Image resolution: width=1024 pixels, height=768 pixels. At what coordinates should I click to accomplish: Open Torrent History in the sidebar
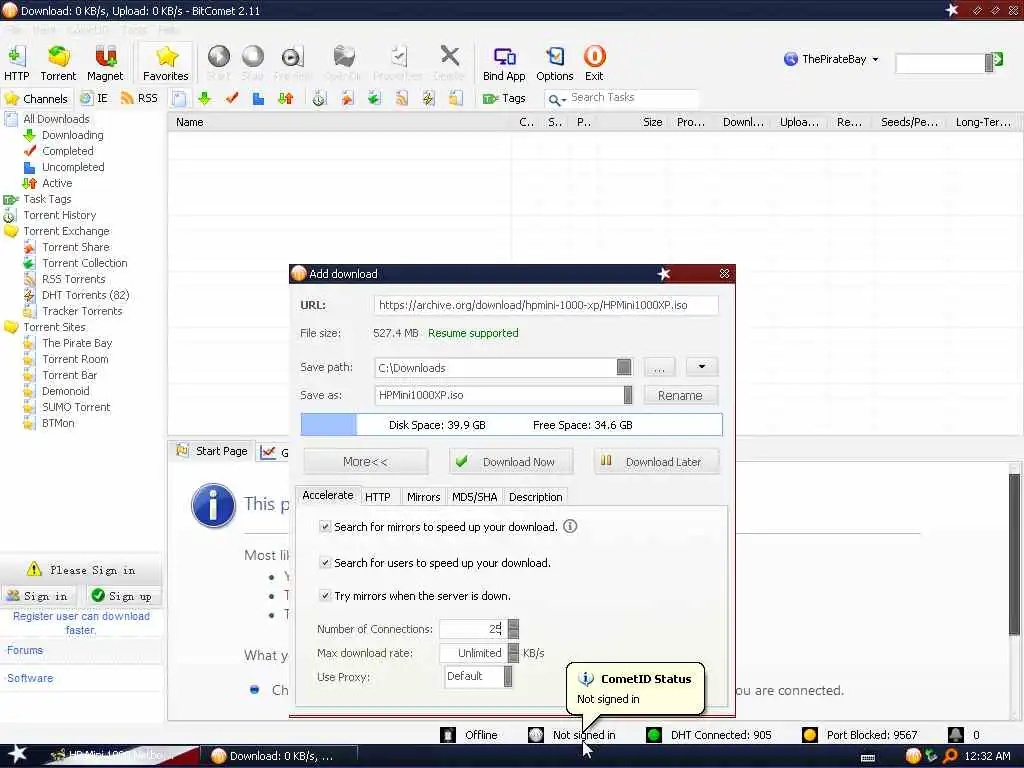pos(59,215)
